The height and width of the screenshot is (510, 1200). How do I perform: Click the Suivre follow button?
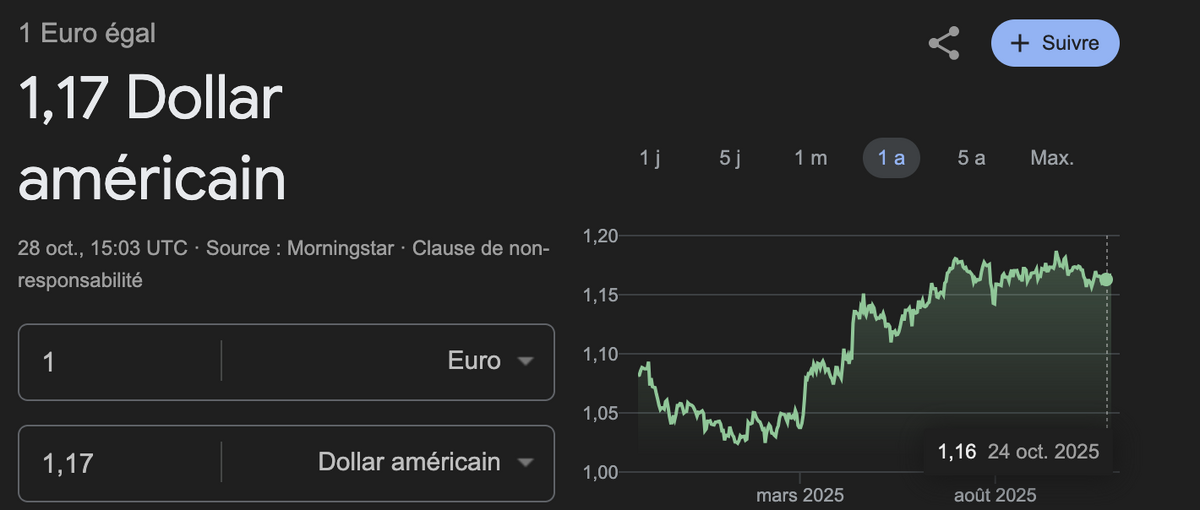[x=1055, y=44]
